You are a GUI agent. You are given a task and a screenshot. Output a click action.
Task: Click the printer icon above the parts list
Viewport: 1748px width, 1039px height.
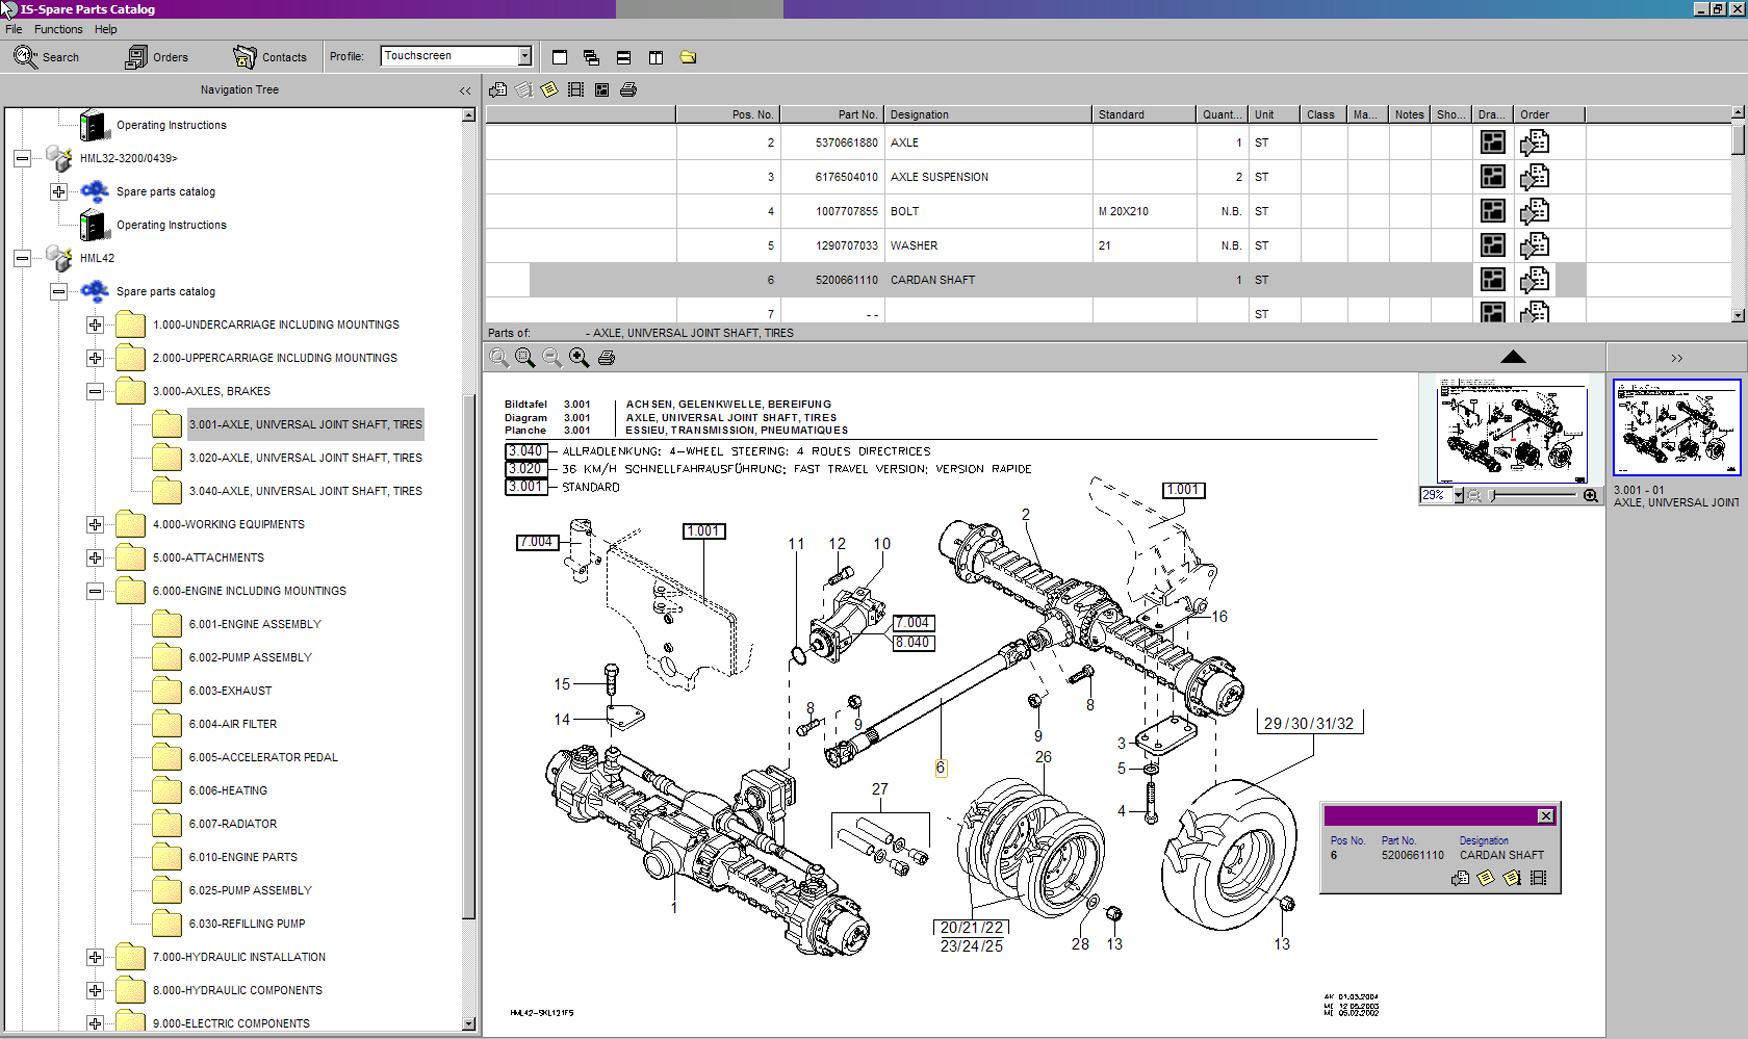point(628,90)
